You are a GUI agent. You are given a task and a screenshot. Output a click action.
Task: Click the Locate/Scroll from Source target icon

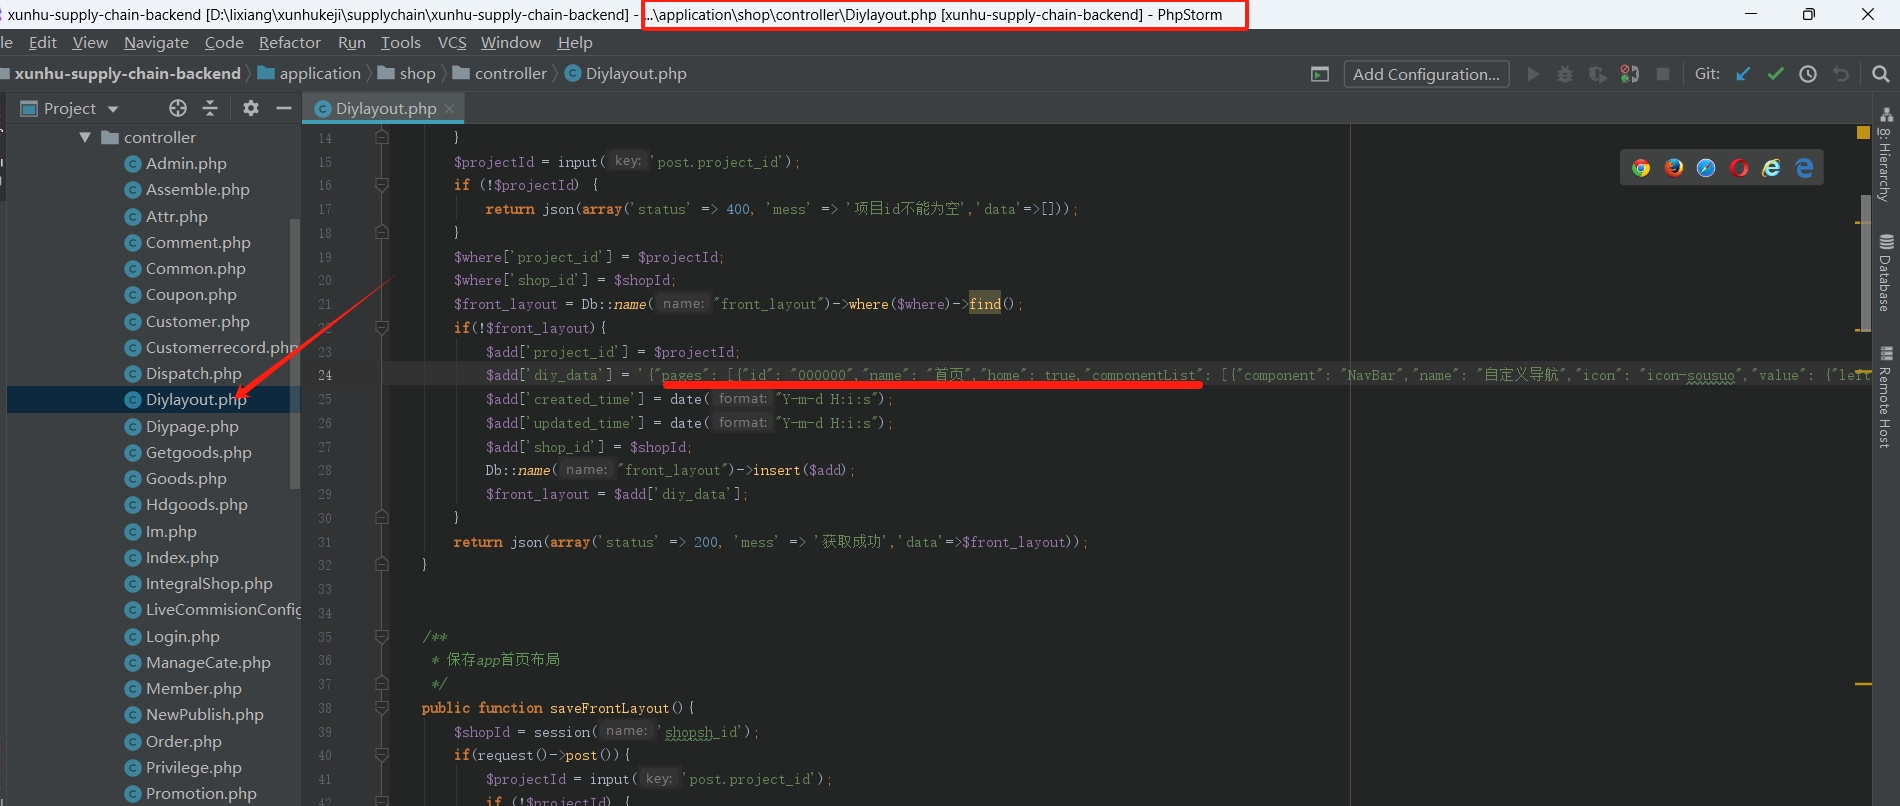[x=178, y=108]
